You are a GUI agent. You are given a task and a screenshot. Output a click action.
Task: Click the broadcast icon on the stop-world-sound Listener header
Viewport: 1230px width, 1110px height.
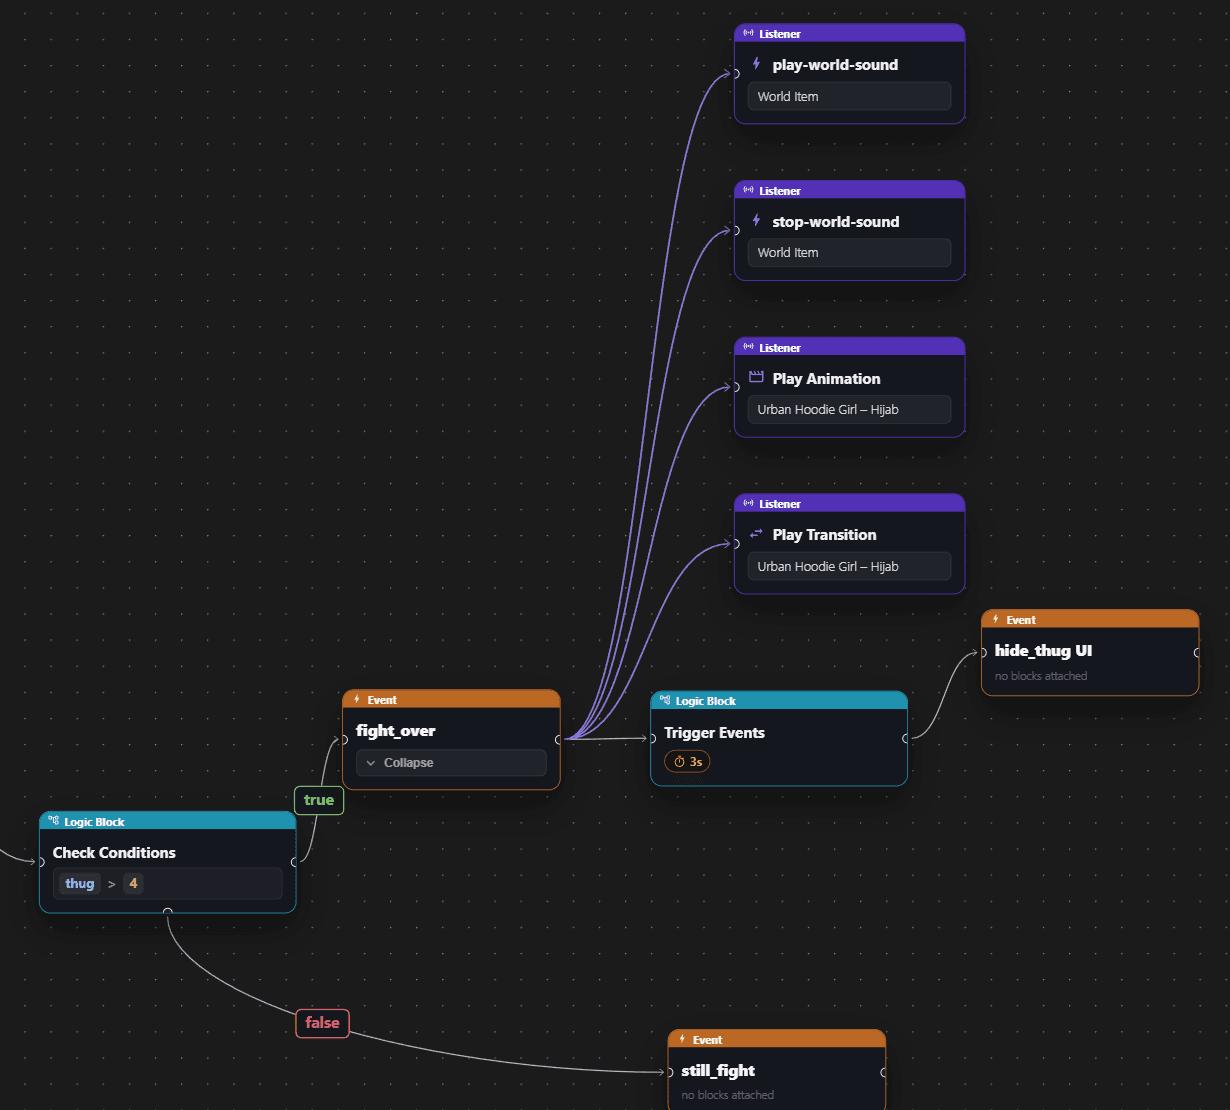click(x=748, y=190)
